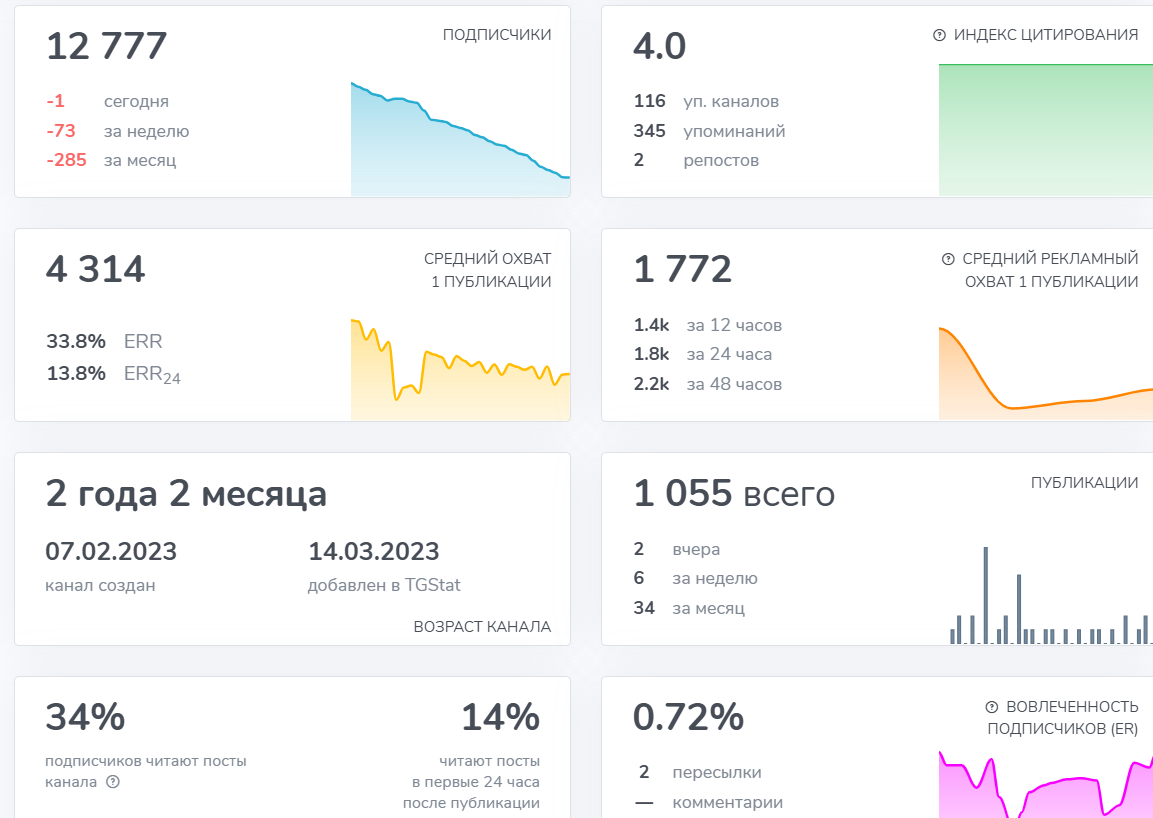Click the '2 года 2 месяца' heading

tap(186, 494)
